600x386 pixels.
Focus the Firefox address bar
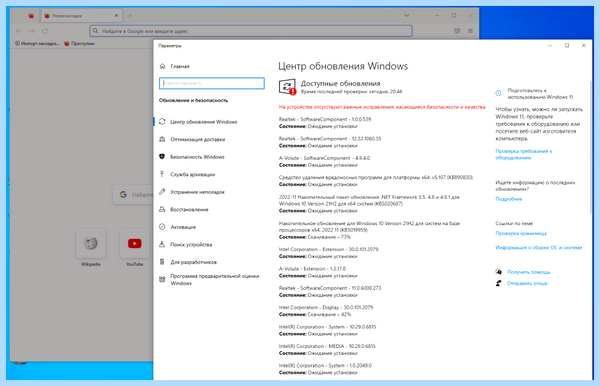(x=251, y=31)
